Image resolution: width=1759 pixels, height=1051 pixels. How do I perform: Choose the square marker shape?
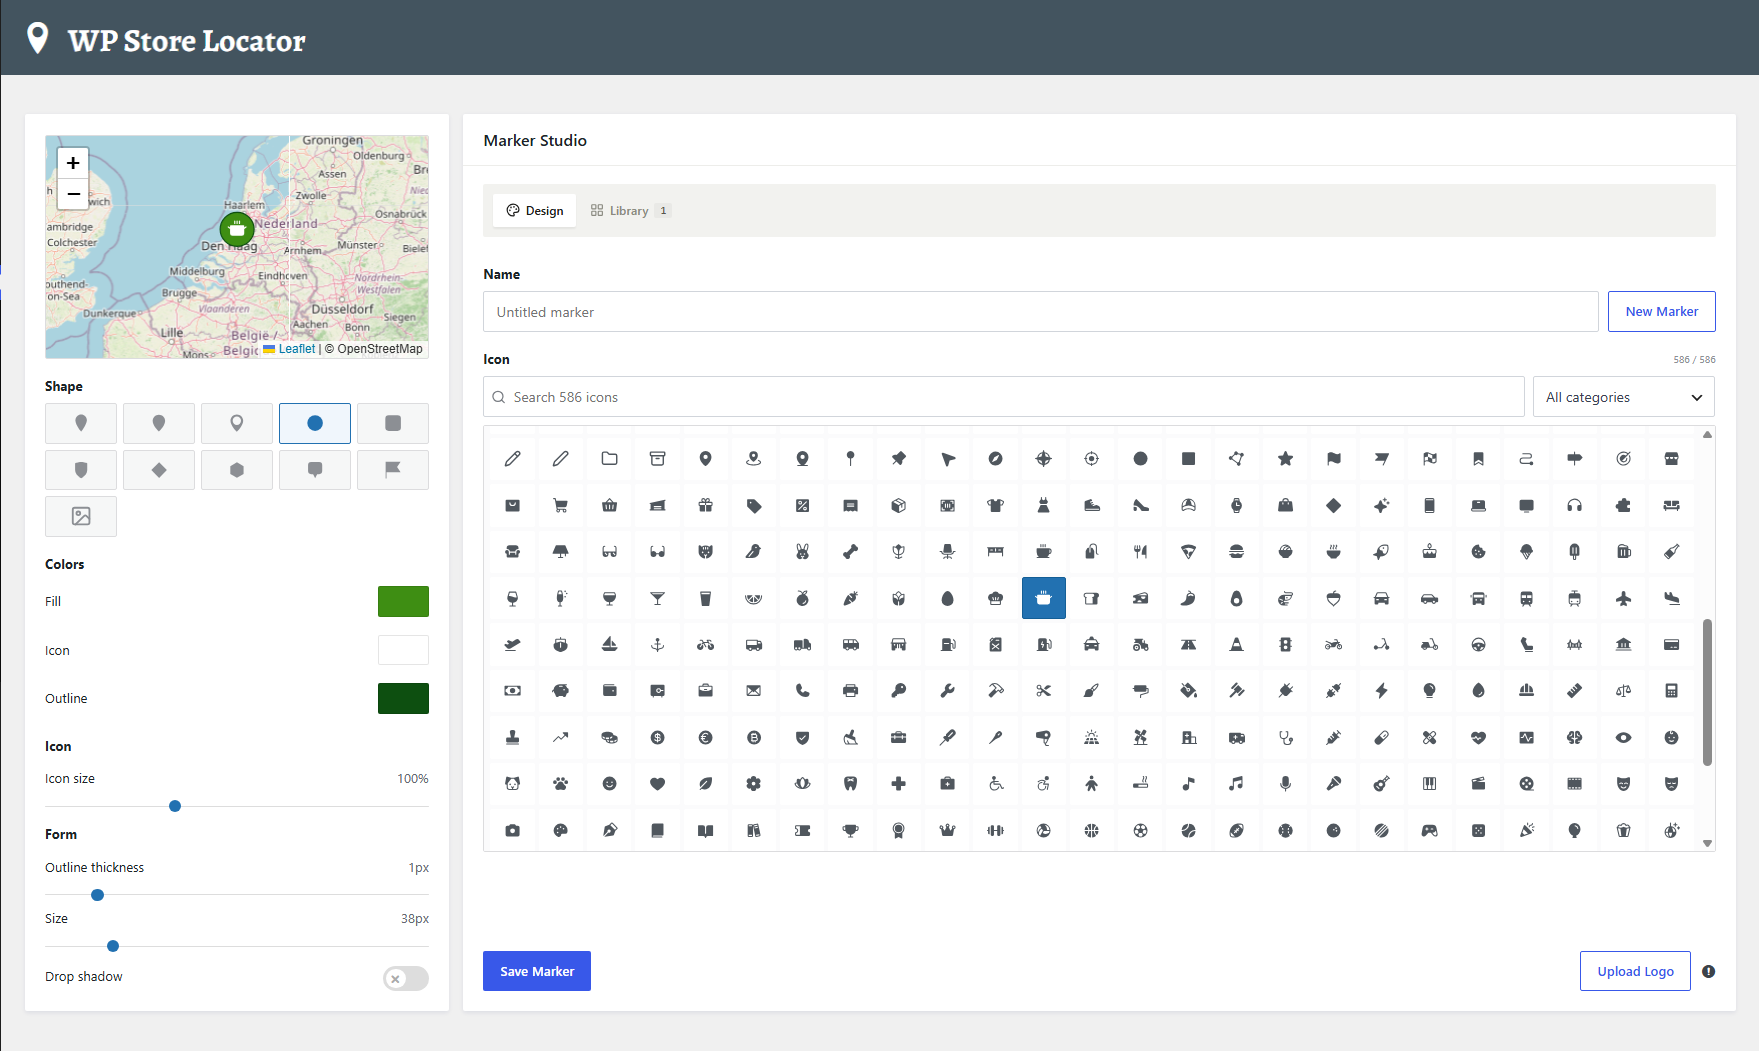[x=393, y=423]
